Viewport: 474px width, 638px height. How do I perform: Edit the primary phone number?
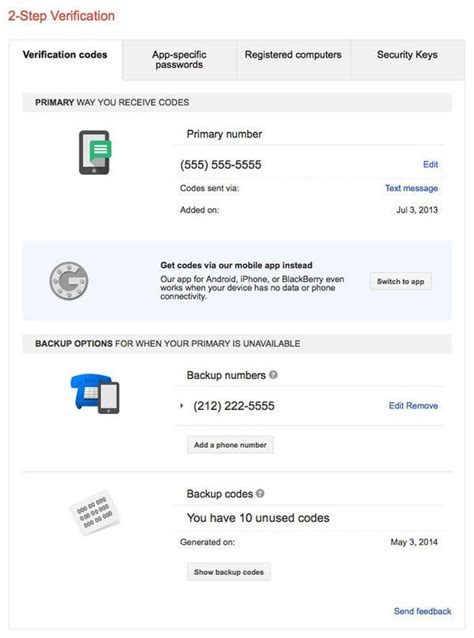430,164
